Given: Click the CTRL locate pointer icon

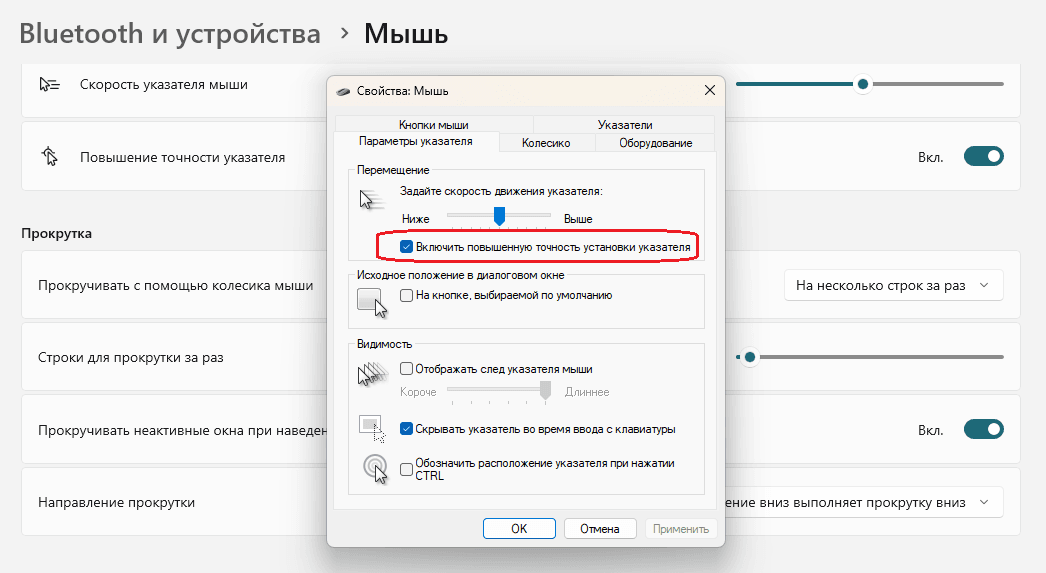Looking at the screenshot, I should [376, 468].
